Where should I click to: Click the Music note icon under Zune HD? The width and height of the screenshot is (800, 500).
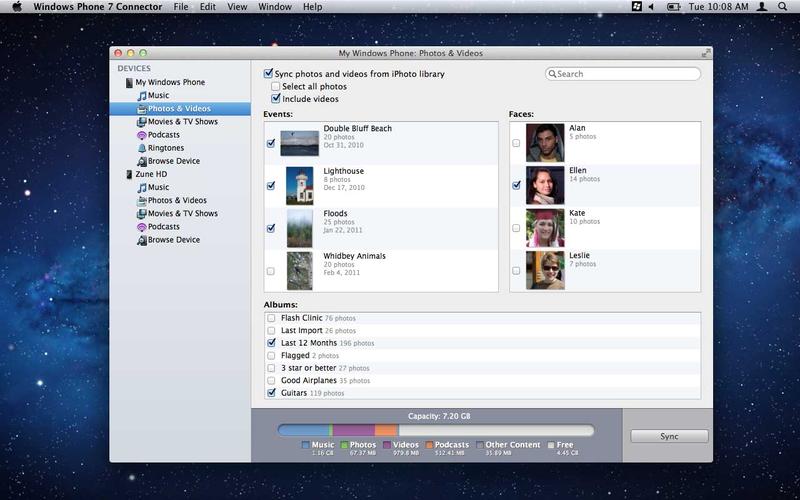click(x=142, y=187)
